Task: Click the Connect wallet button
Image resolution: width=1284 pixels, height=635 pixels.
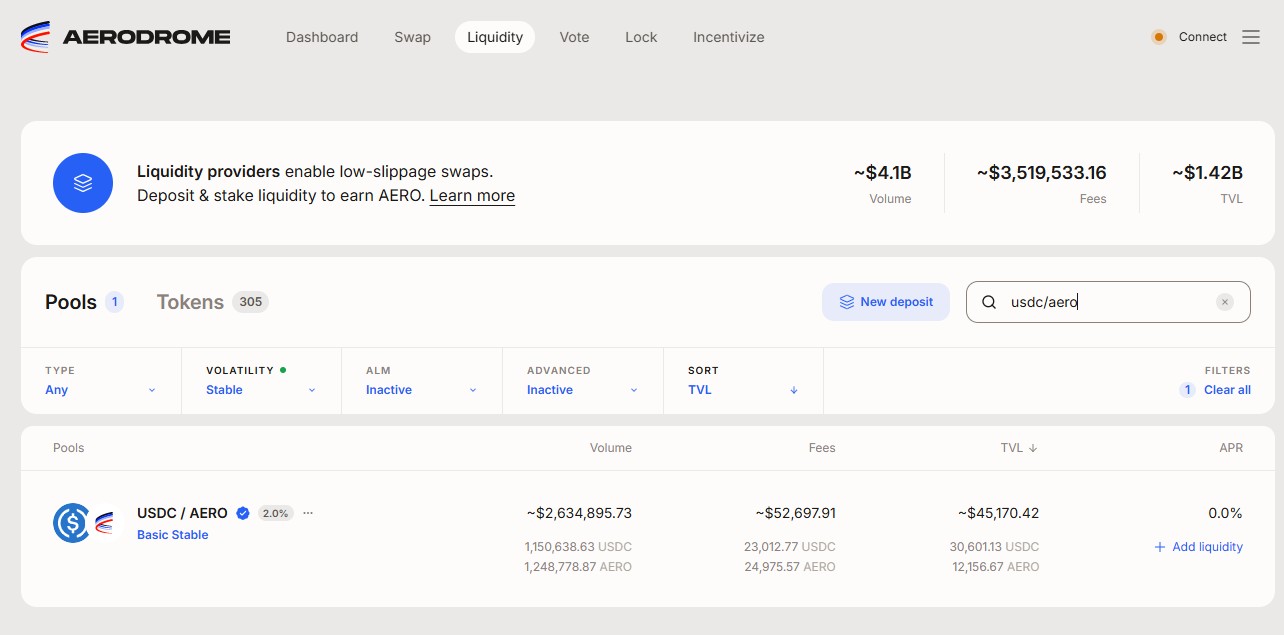Action: pos(1203,37)
